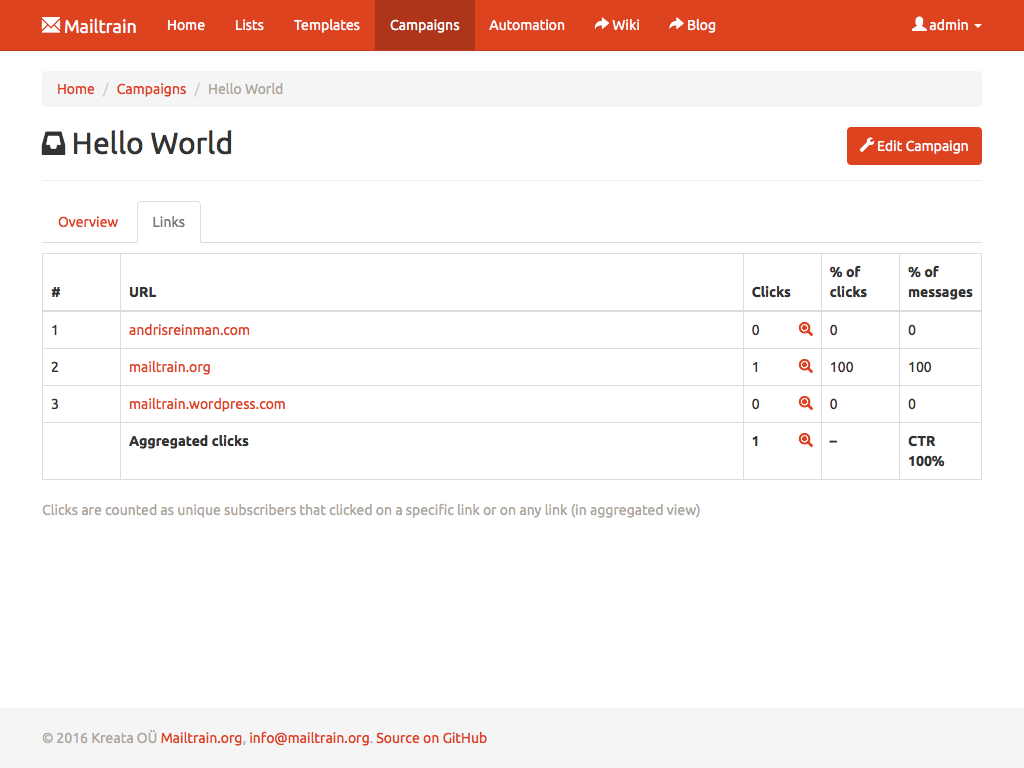The height and width of the screenshot is (768, 1024).
Task: Open the Wiki external link
Action: 617,25
